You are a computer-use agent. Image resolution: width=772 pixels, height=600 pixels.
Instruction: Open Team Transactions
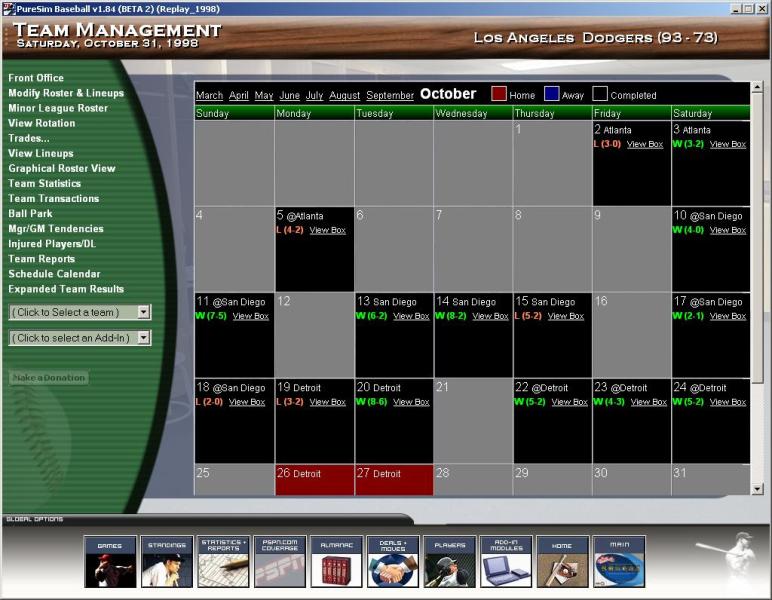click(x=54, y=198)
